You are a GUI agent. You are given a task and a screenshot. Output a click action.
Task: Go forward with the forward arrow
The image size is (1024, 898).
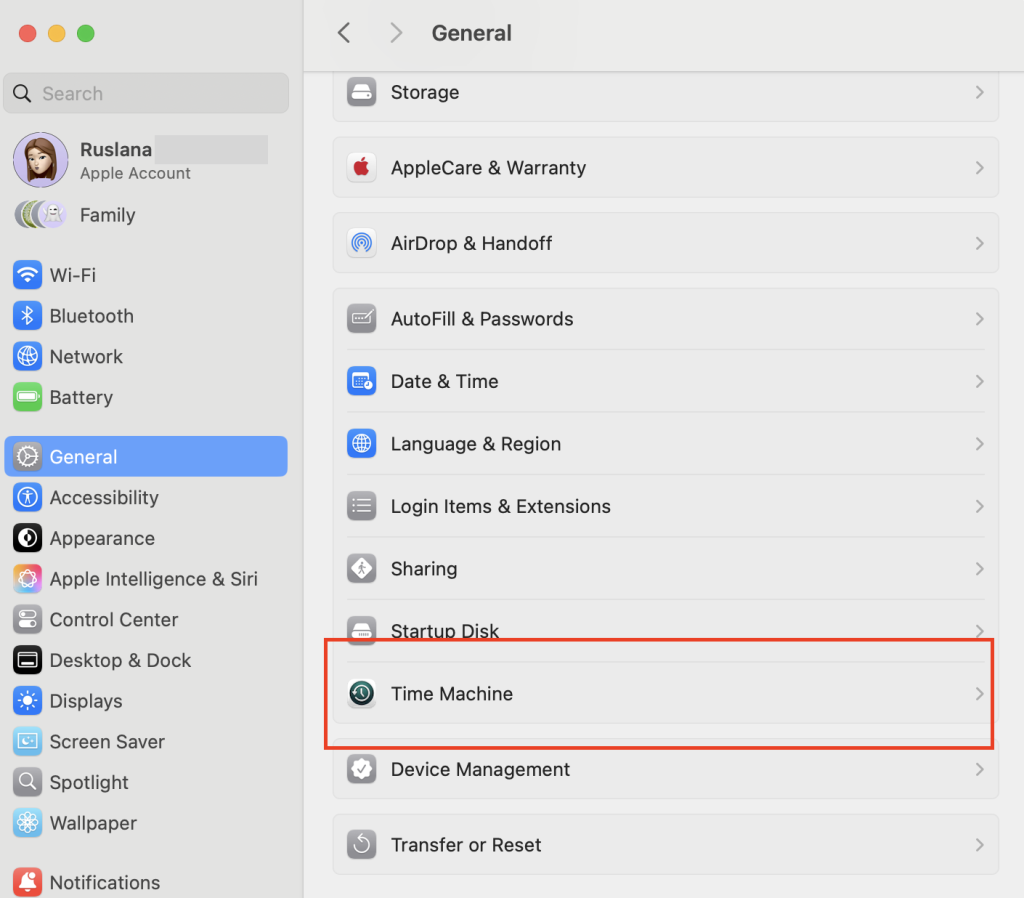click(396, 33)
